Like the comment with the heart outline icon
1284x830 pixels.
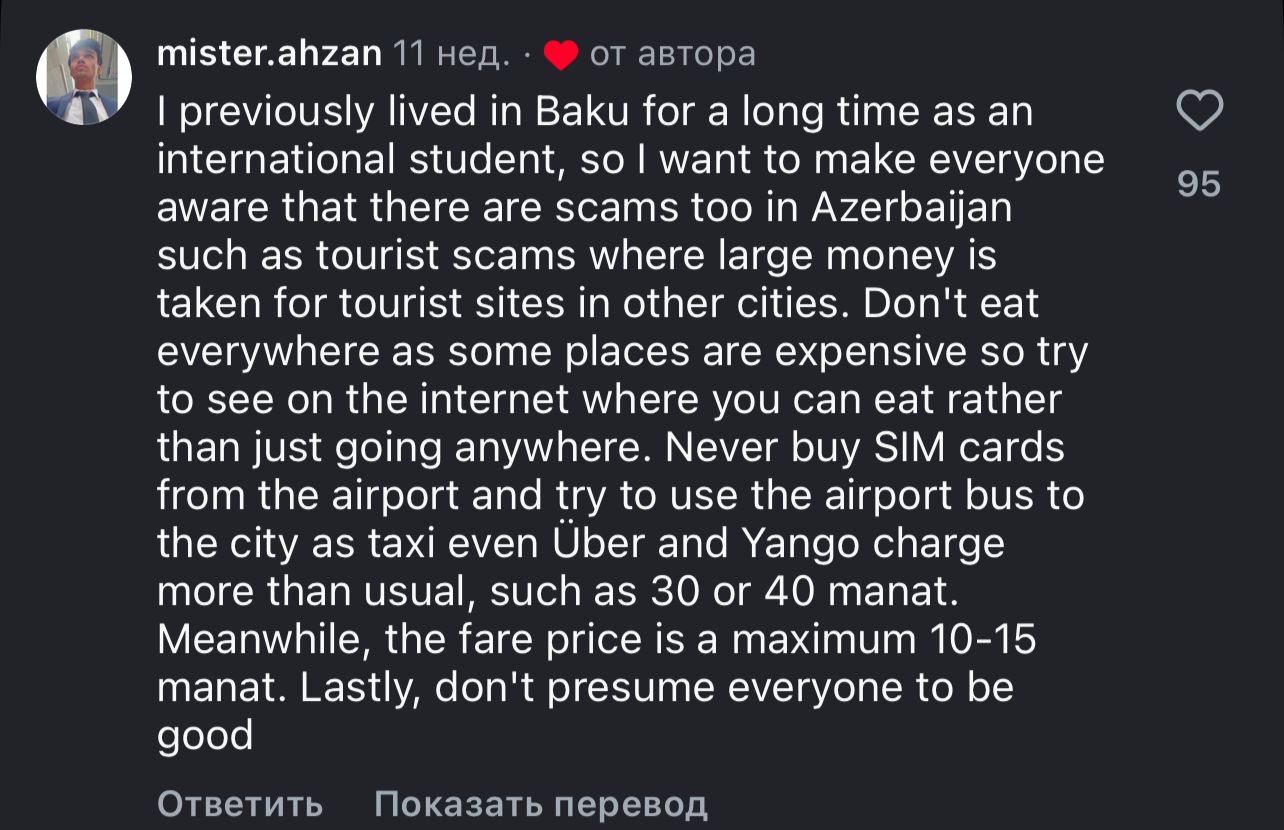click(1199, 110)
